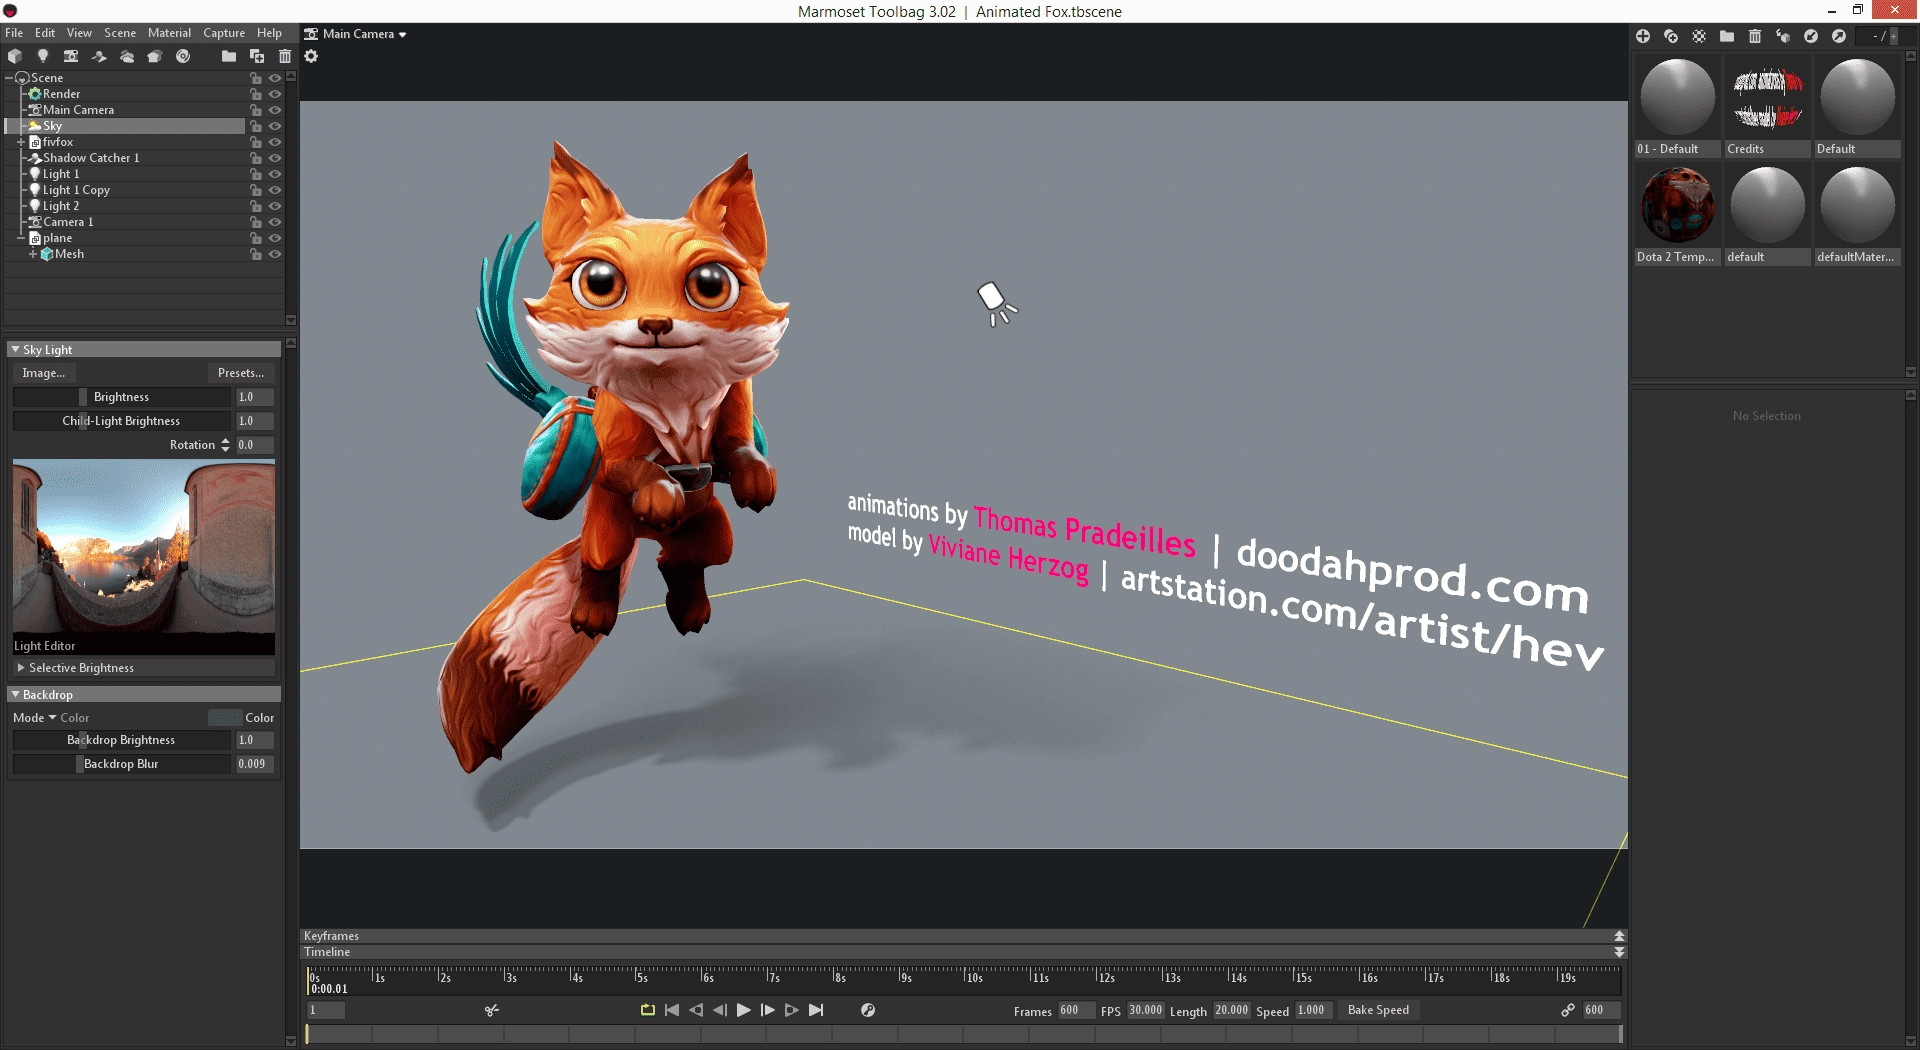Open Main Camera viewport dropdown
Viewport: 1920px width, 1050px height.
356,34
